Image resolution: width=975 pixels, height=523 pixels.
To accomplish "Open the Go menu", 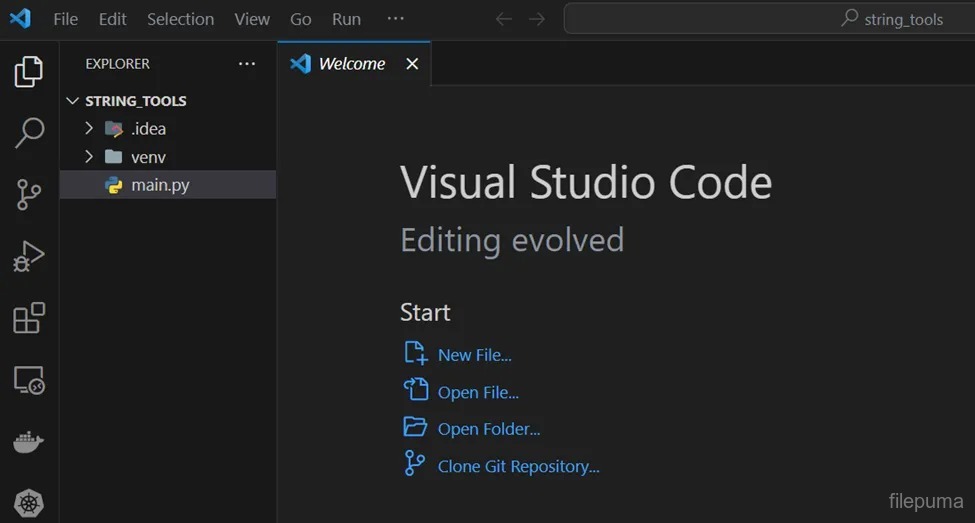I will [x=300, y=19].
